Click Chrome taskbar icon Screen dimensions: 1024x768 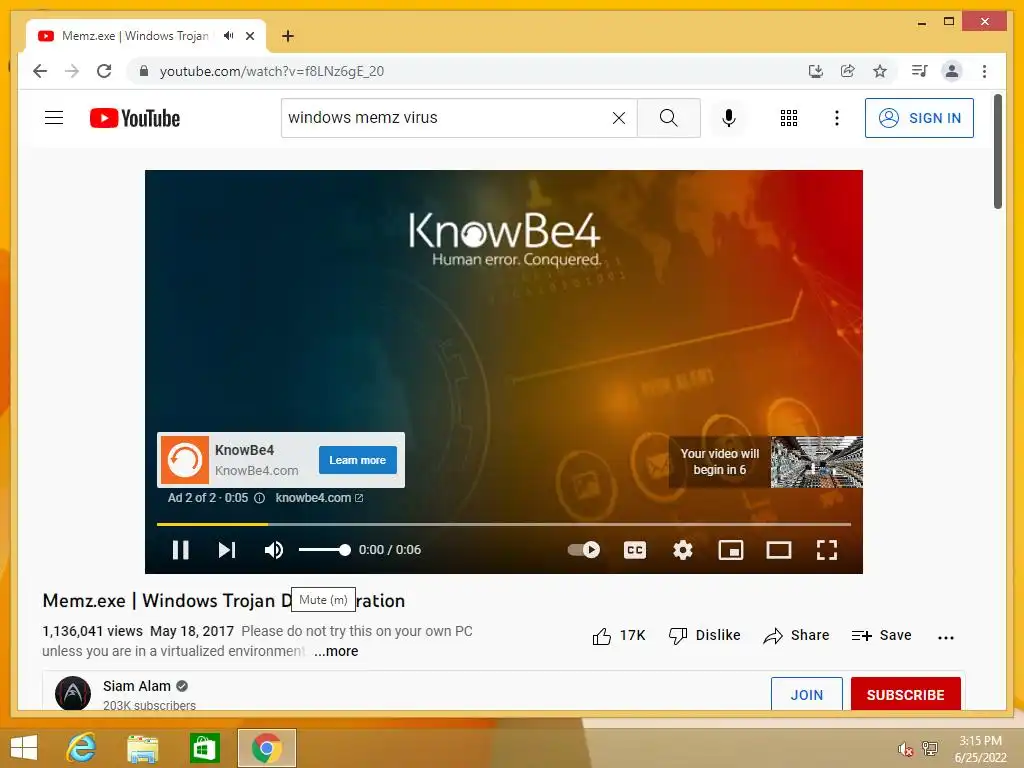point(266,748)
